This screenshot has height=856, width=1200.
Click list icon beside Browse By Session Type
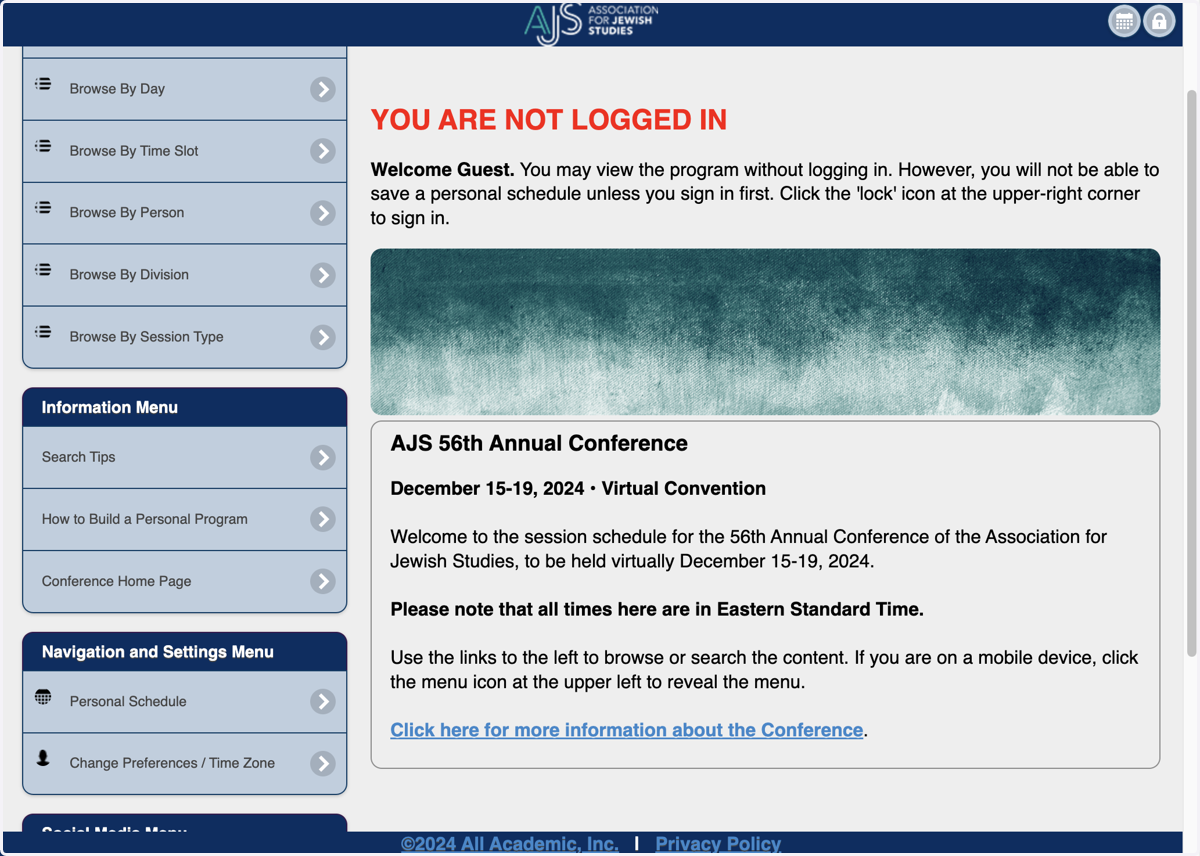(43, 332)
